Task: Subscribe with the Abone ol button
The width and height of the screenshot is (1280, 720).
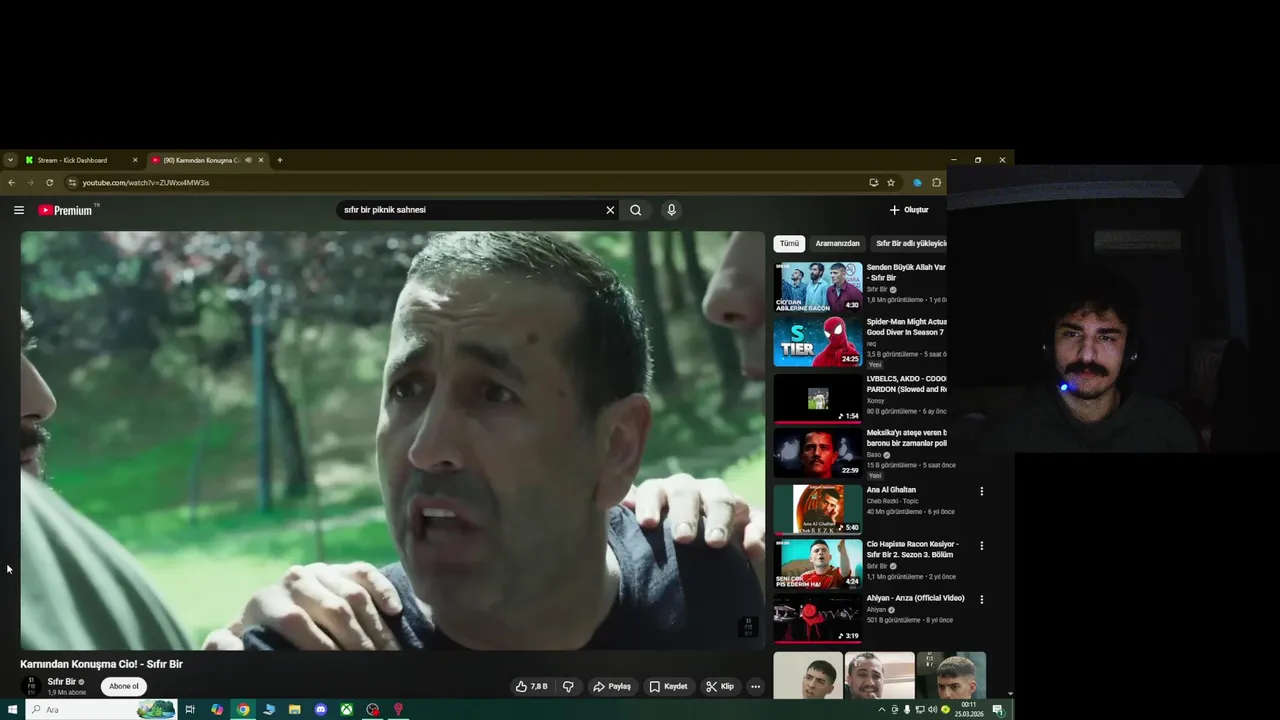Action: point(124,686)
